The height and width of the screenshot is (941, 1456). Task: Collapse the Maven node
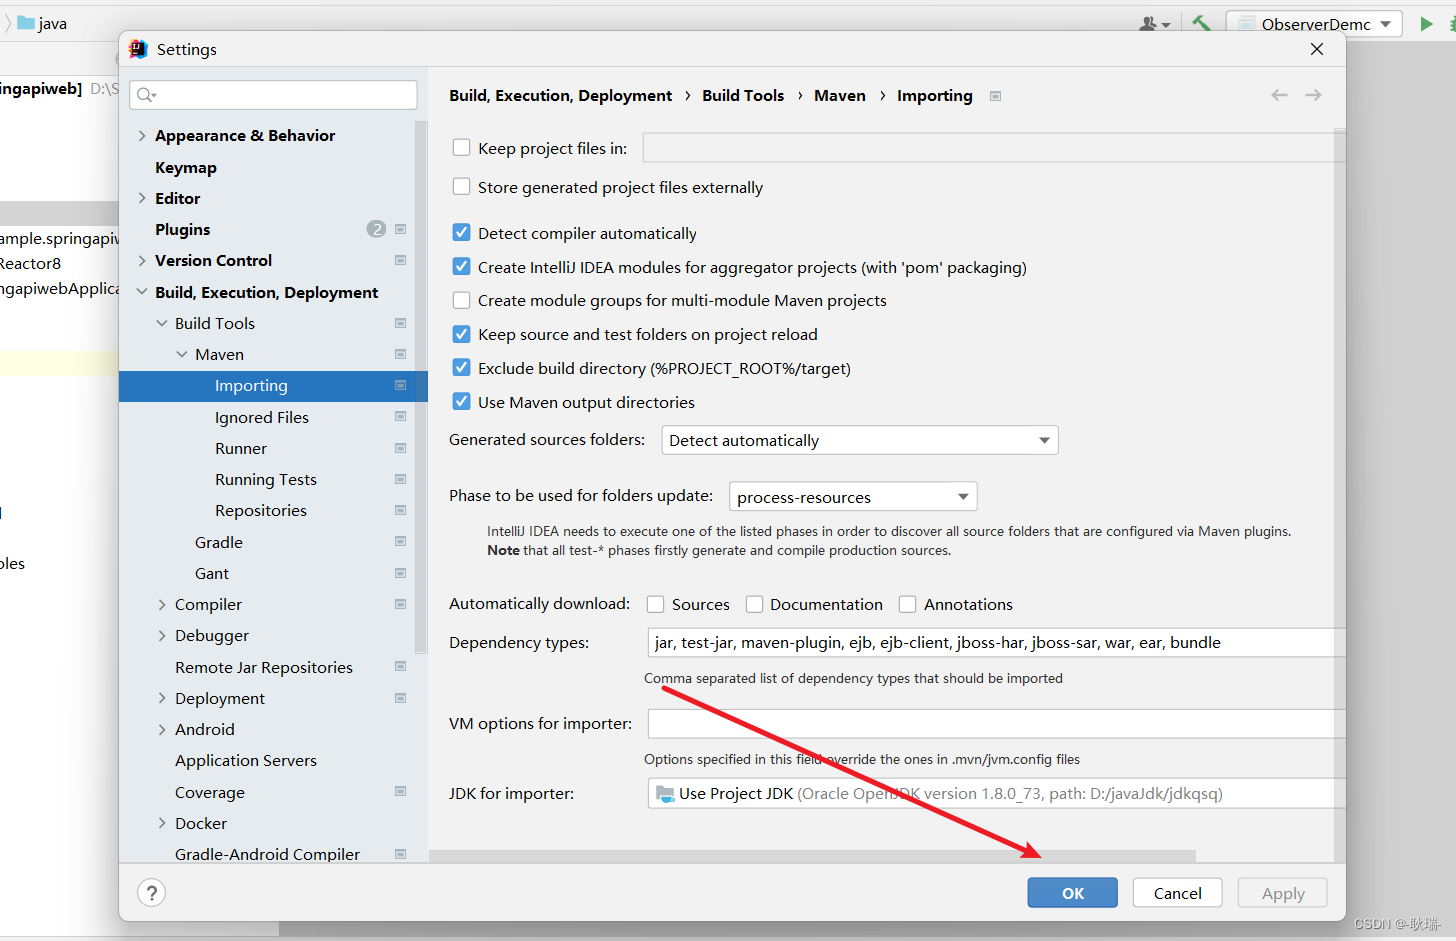point(182,354)
